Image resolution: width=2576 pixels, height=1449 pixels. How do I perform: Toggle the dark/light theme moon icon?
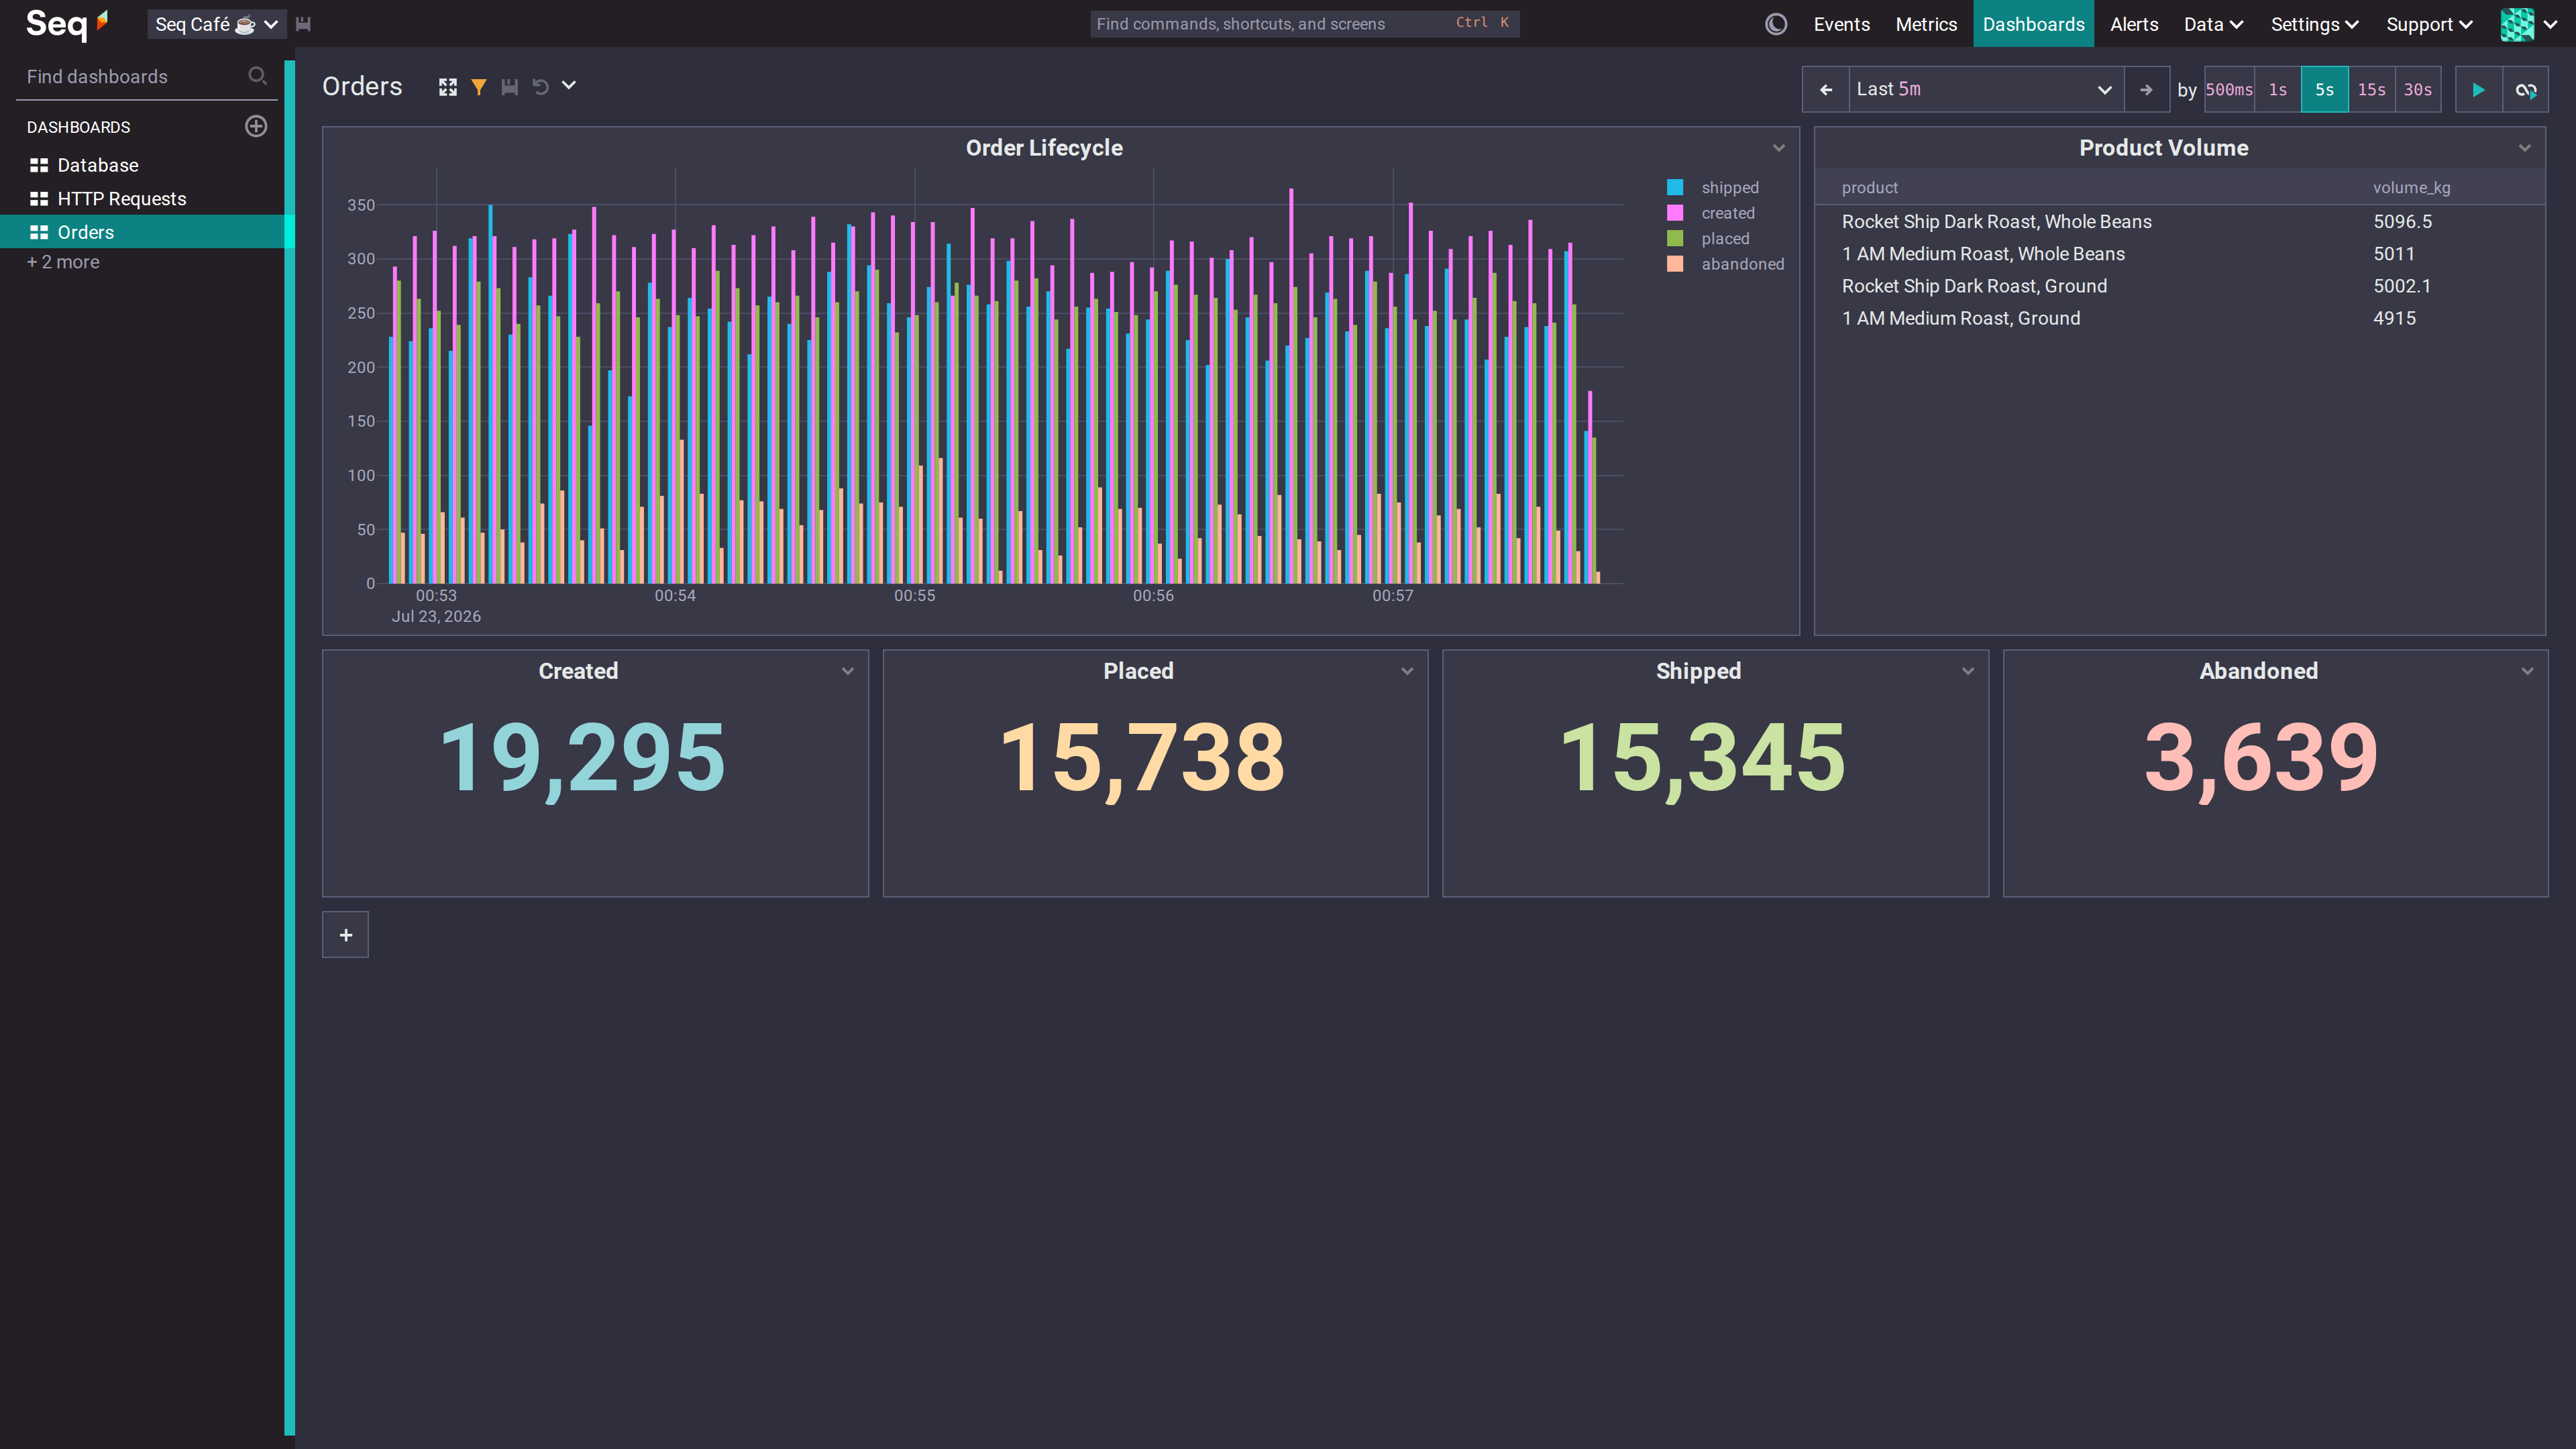(x=1776, y=24)
